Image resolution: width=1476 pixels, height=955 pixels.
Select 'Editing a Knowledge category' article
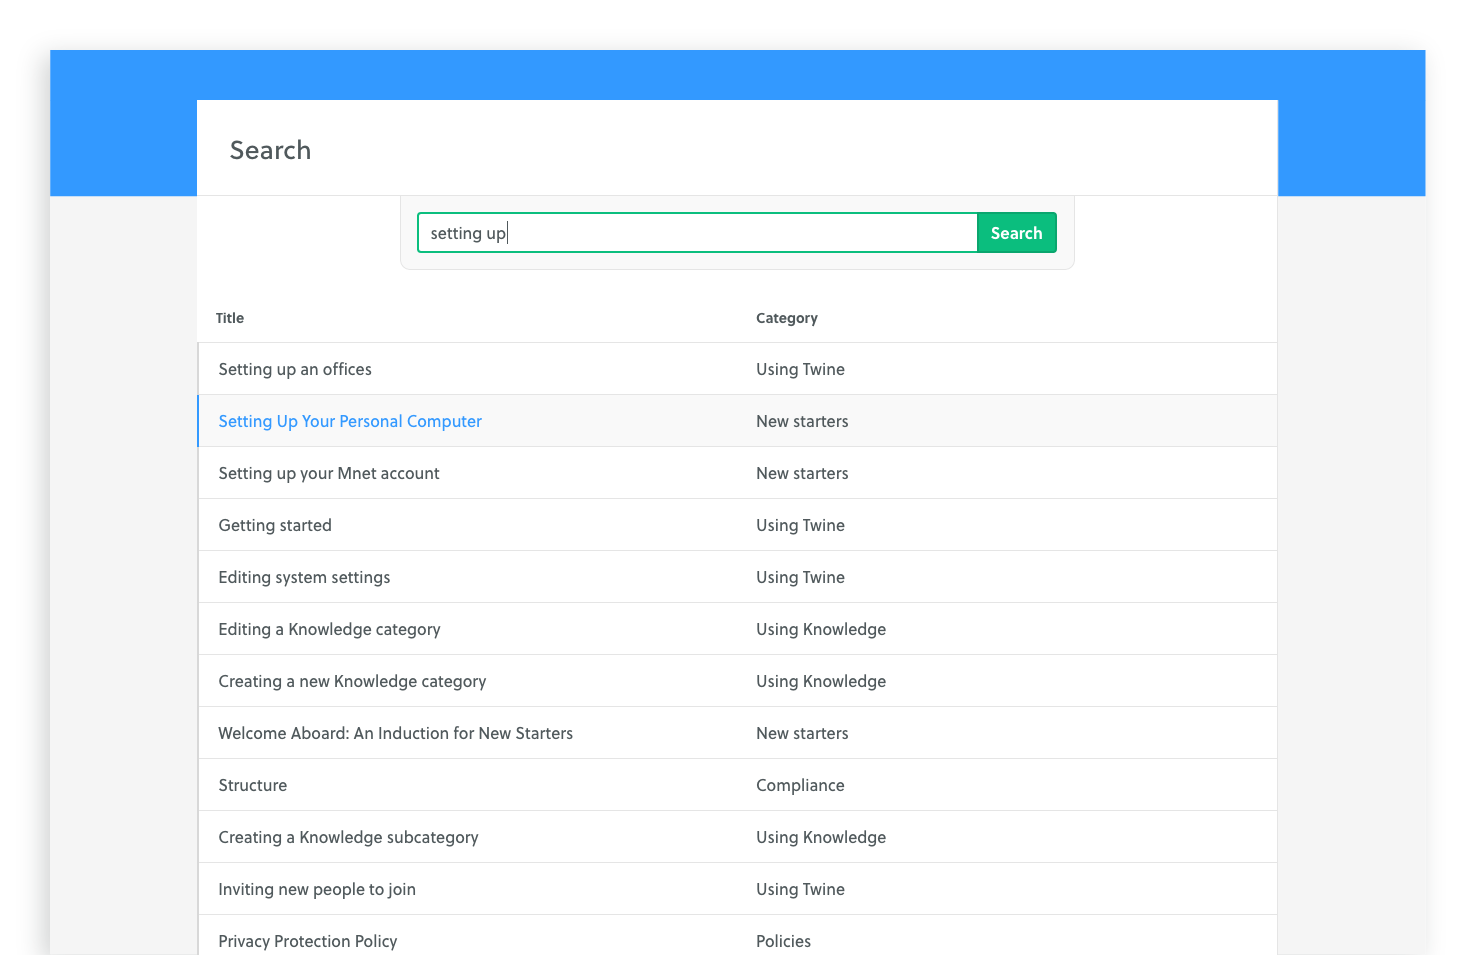point(329,629)
